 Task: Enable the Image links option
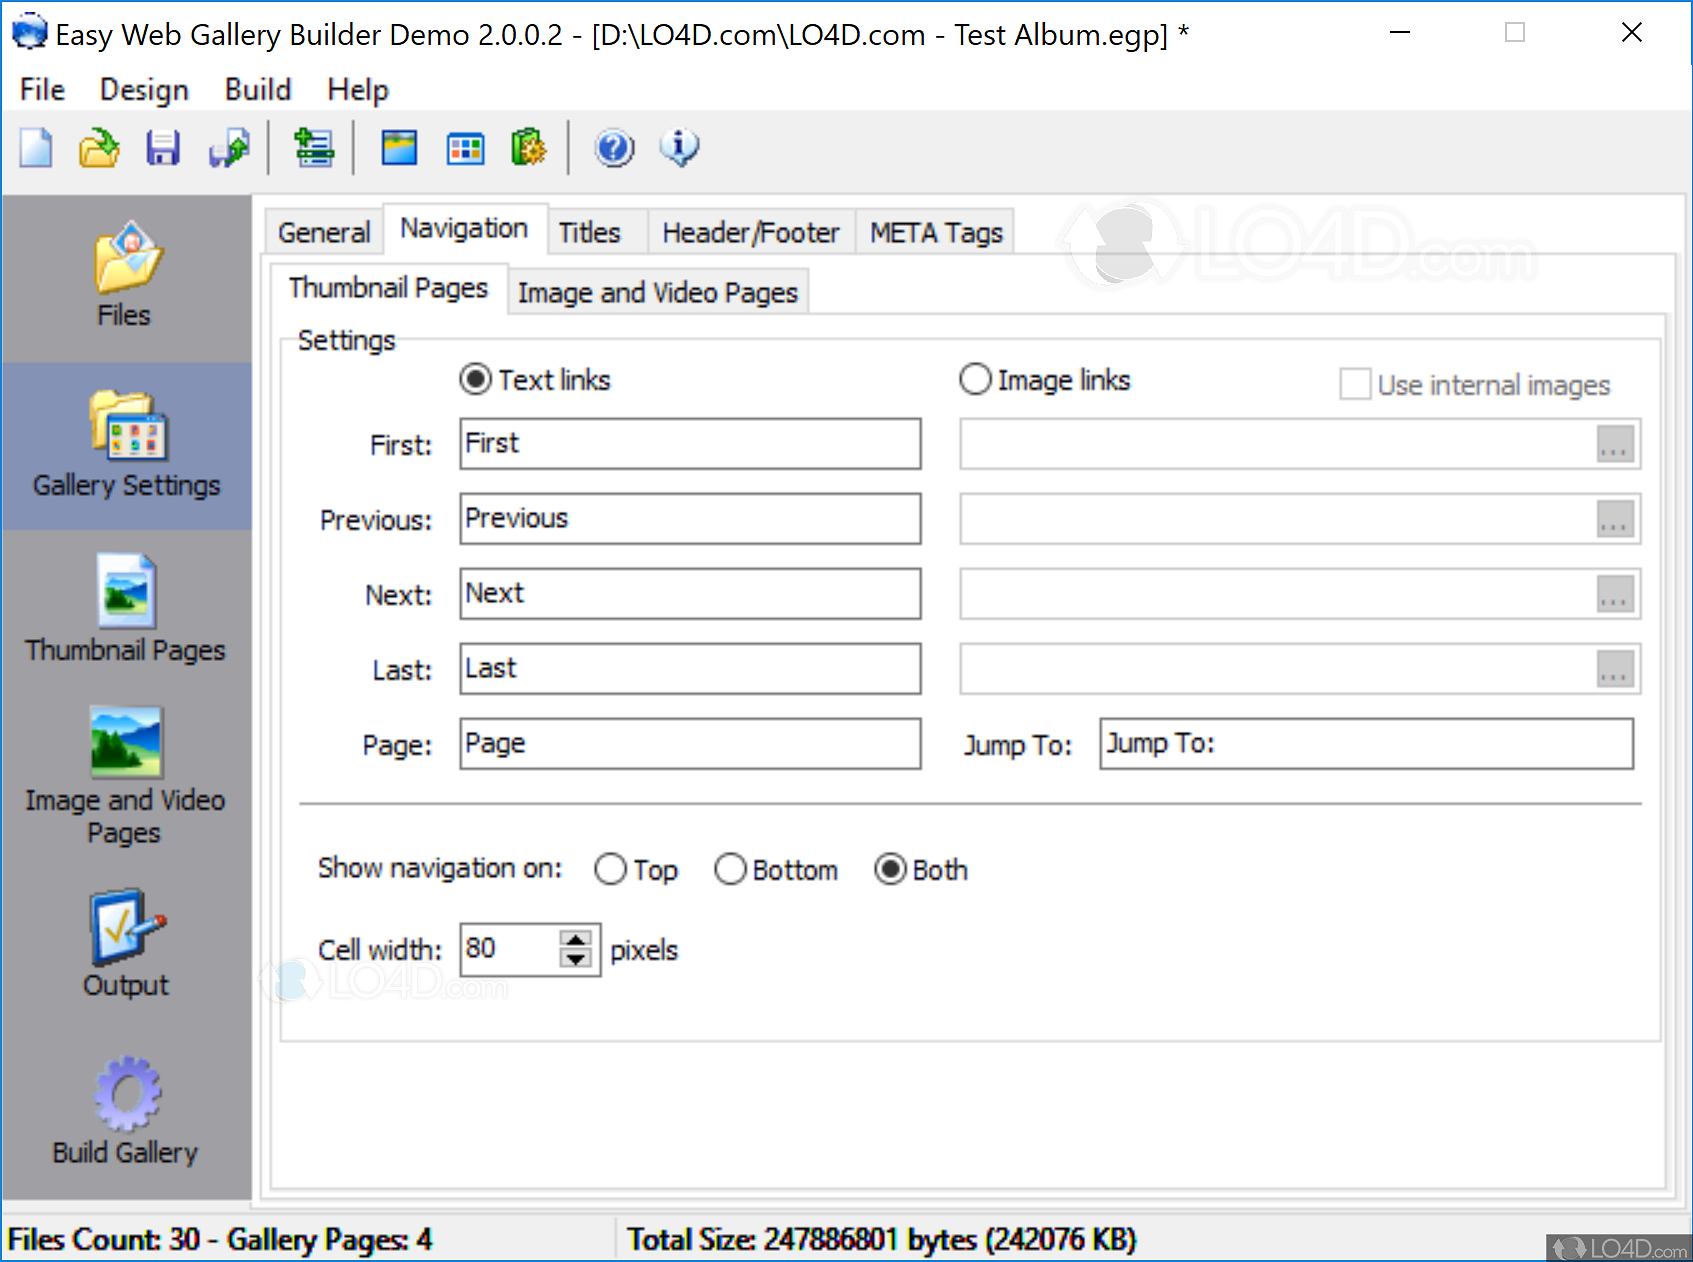(975, 379)
